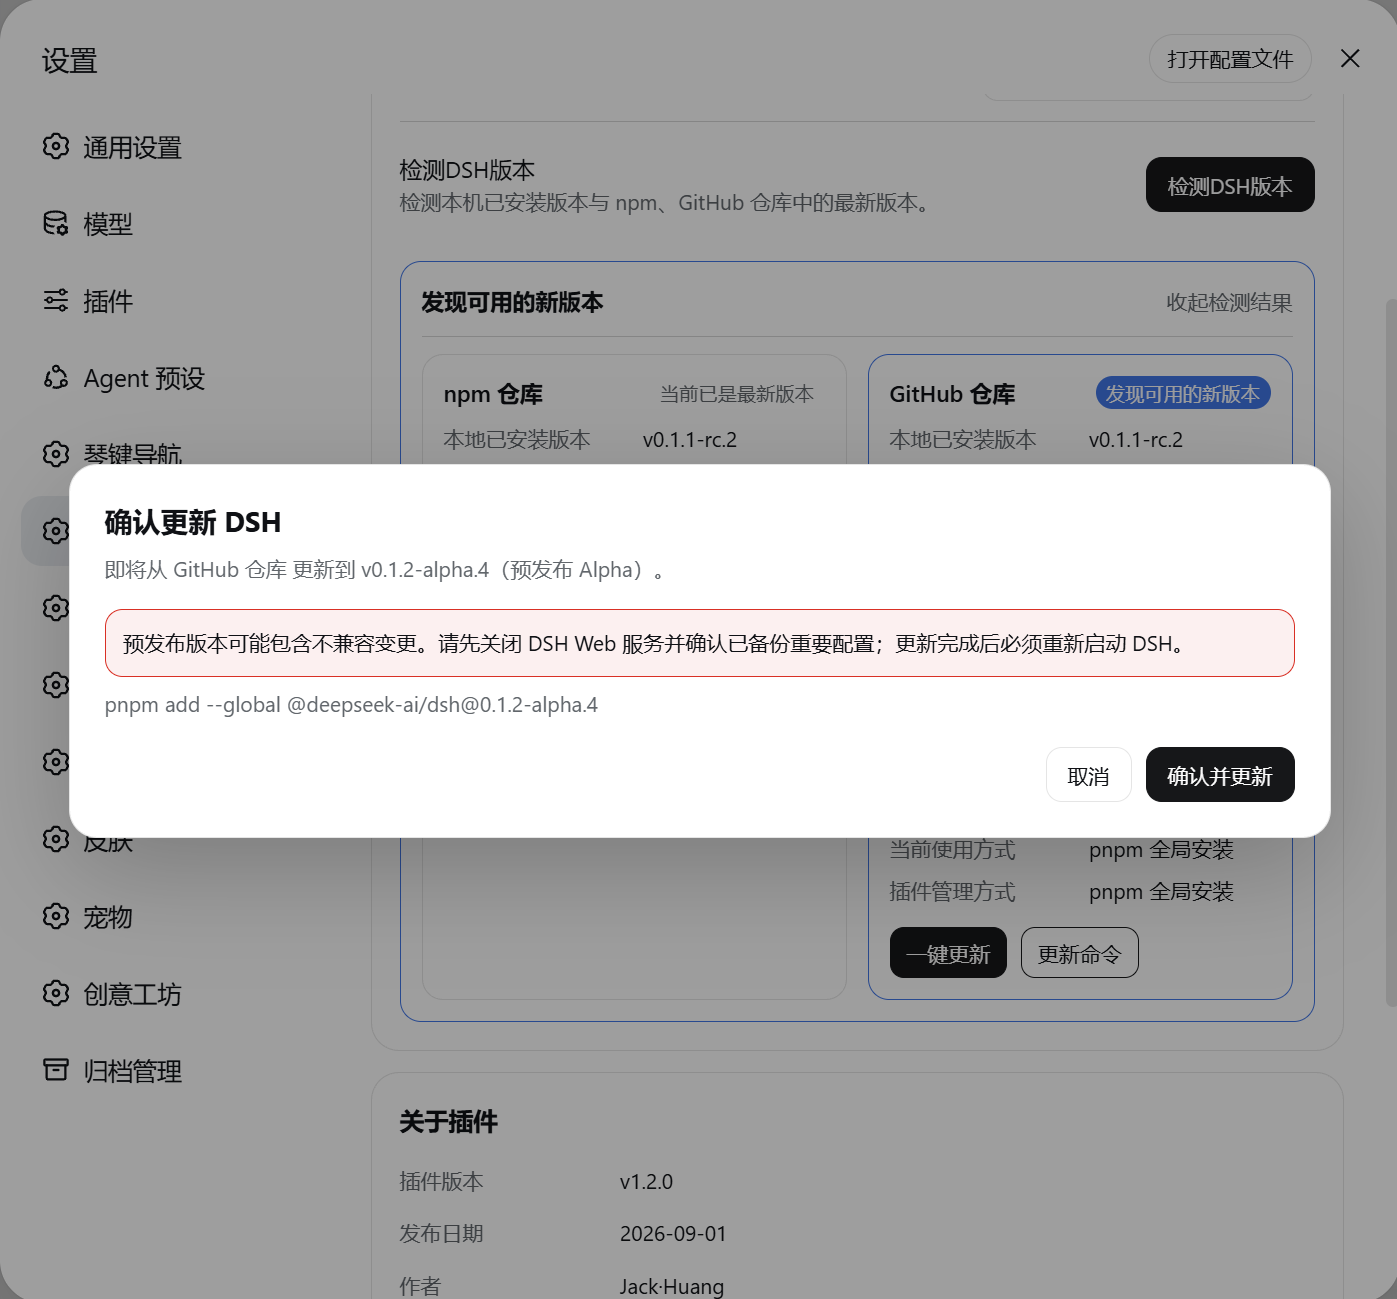
Task: Click 插件管理方式 value pnpm 全局安装
Action: (1161, 892)
